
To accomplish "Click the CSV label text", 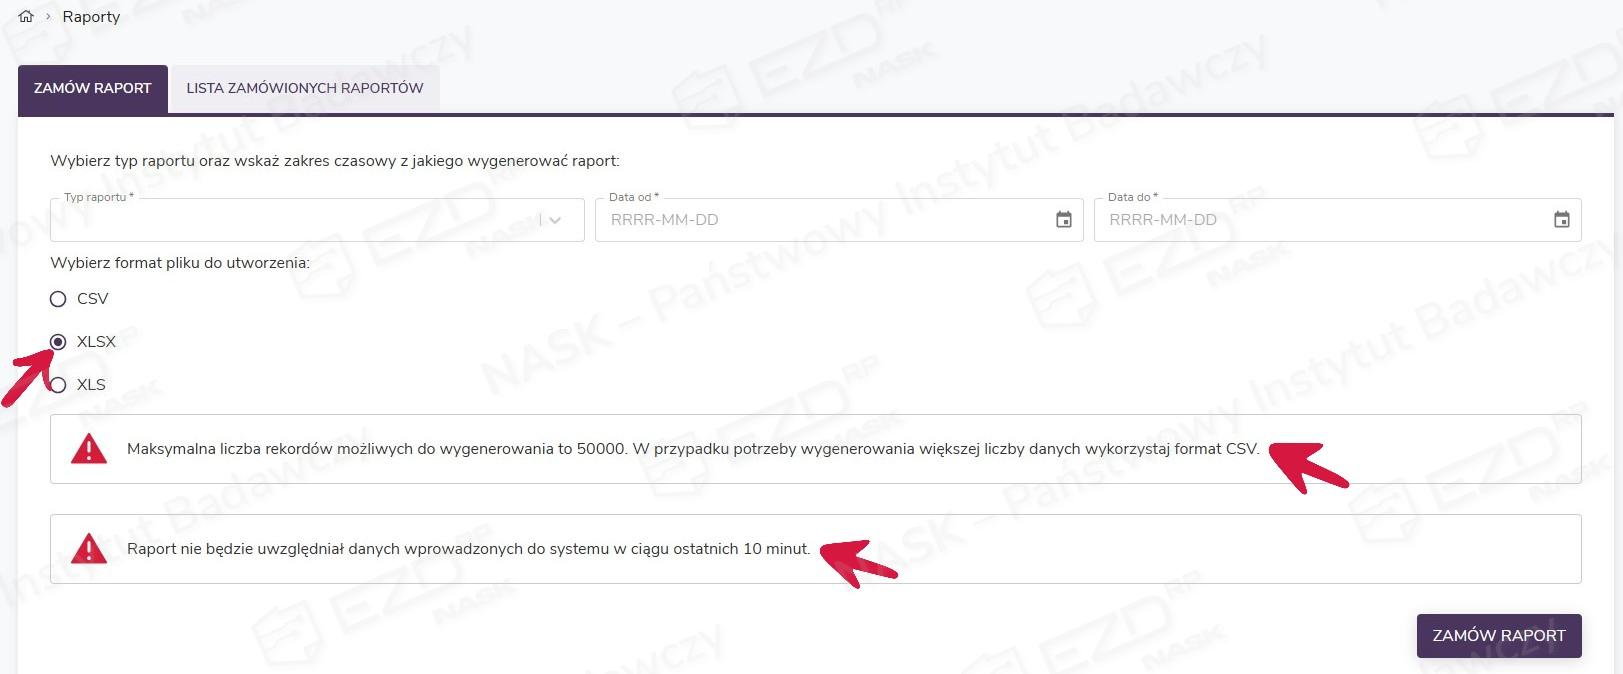I will coord(93,299).
